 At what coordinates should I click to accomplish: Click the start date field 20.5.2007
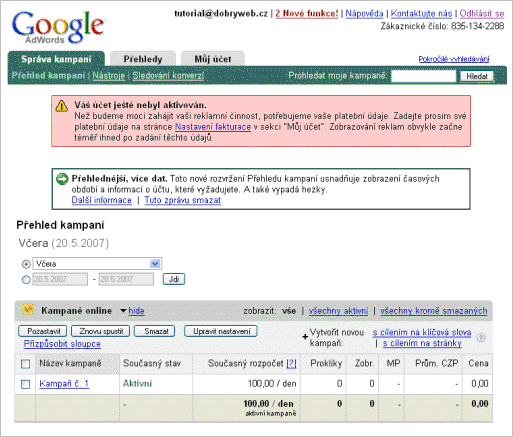click(60, 279)
